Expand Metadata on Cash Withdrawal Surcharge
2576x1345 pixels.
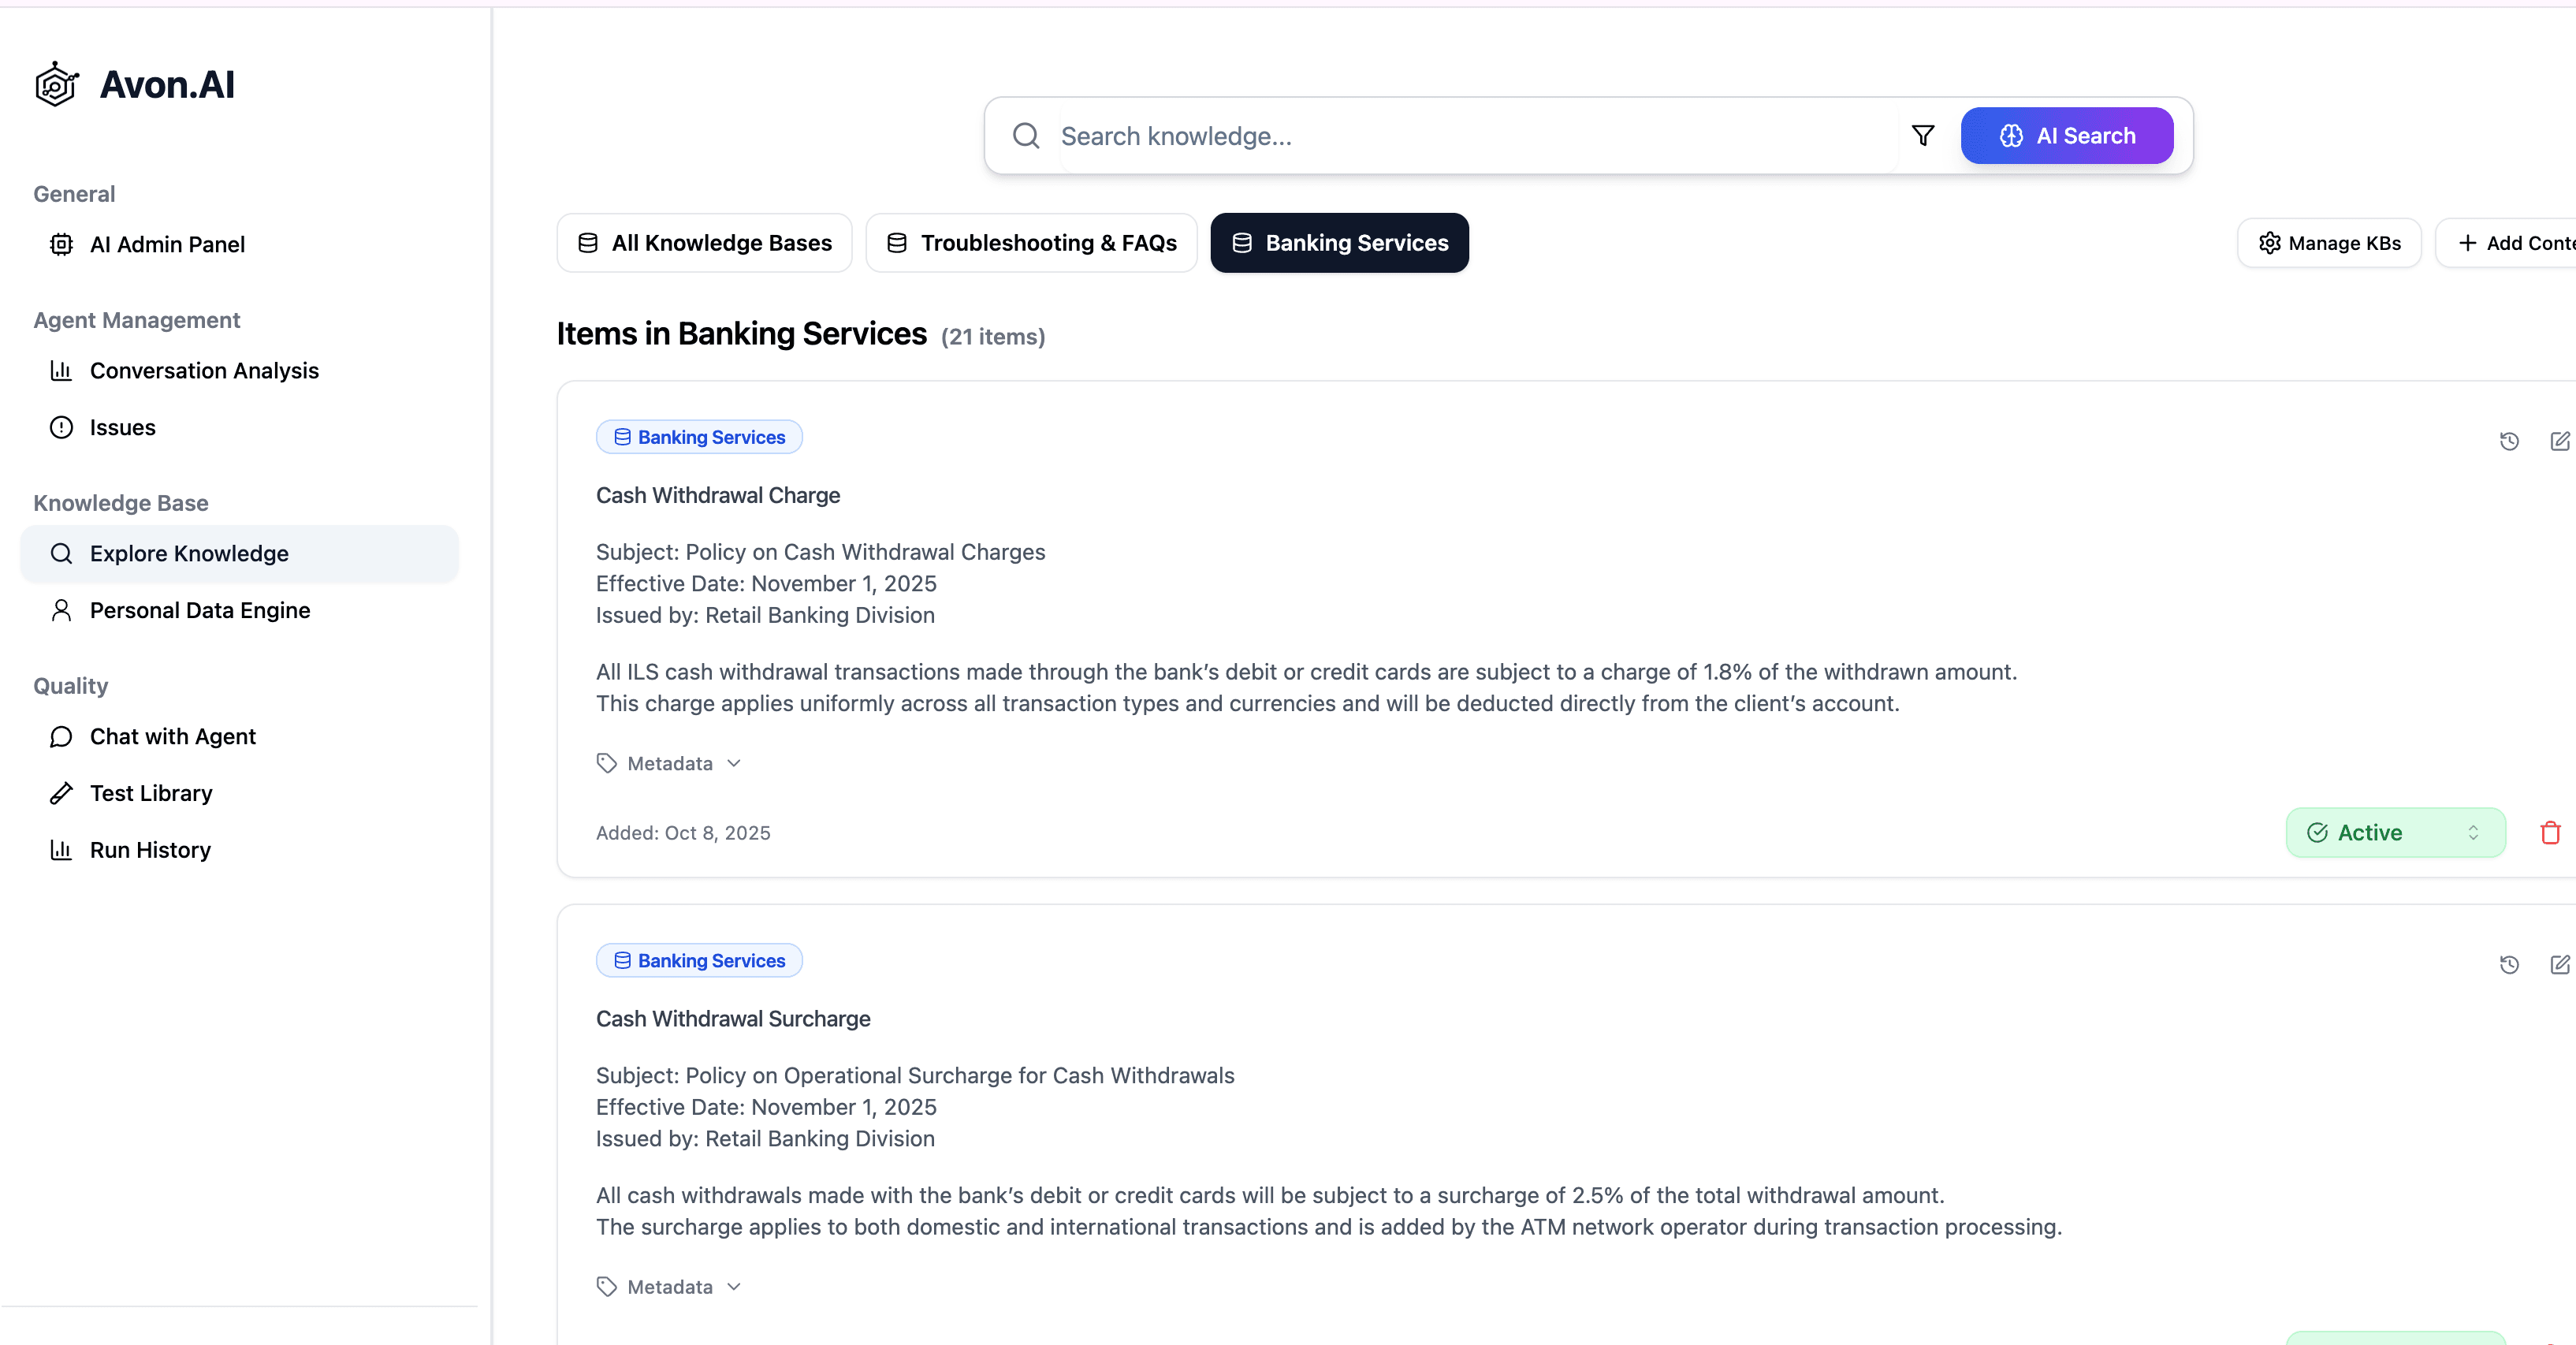click(x=668, y=1286)
